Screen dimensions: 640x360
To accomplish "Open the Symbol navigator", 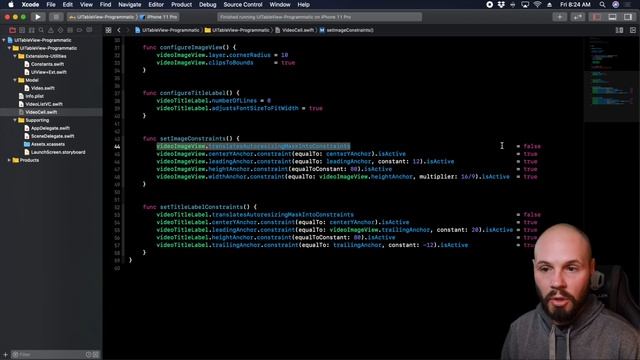I will 31,30.
